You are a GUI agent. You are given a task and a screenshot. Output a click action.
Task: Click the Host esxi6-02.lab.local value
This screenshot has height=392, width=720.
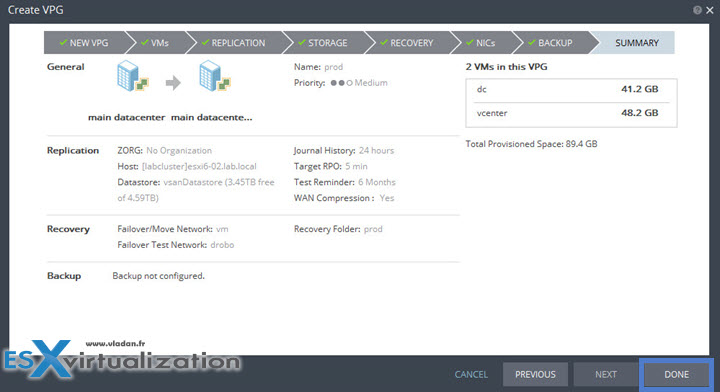(x=199, y=167)
